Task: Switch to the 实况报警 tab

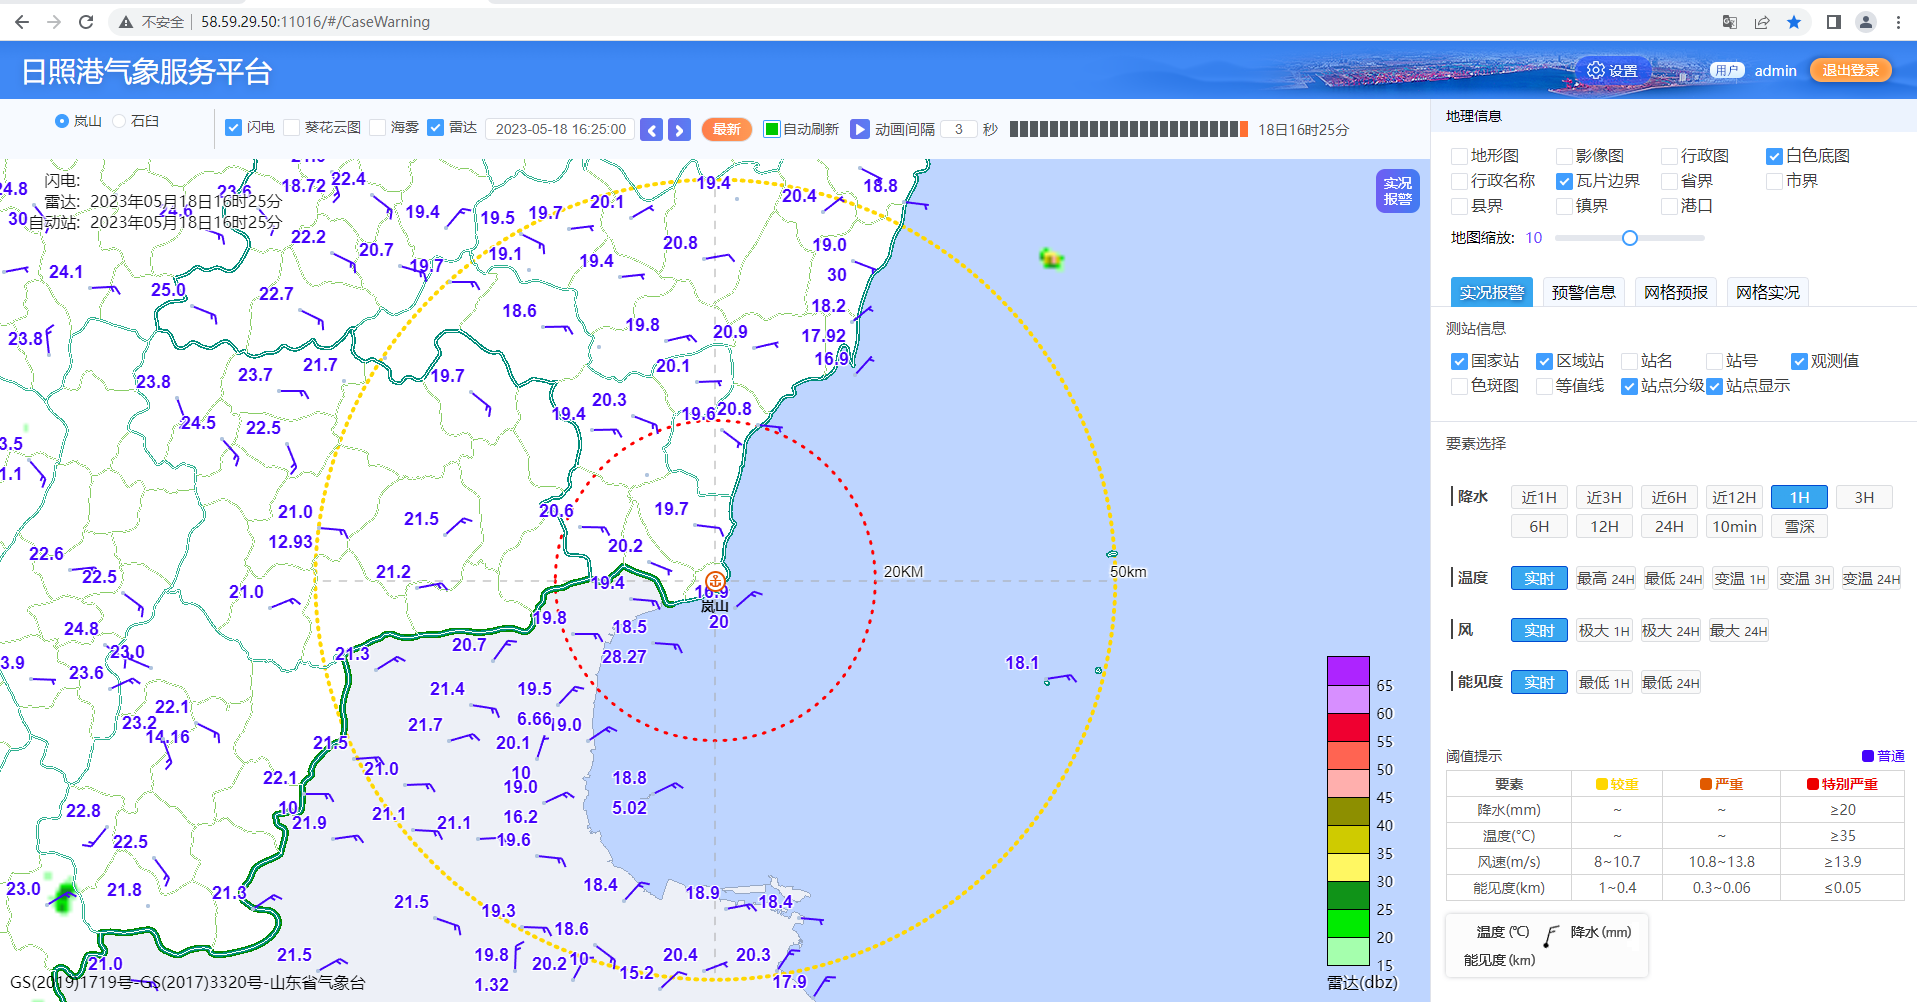Action: 1491,292
